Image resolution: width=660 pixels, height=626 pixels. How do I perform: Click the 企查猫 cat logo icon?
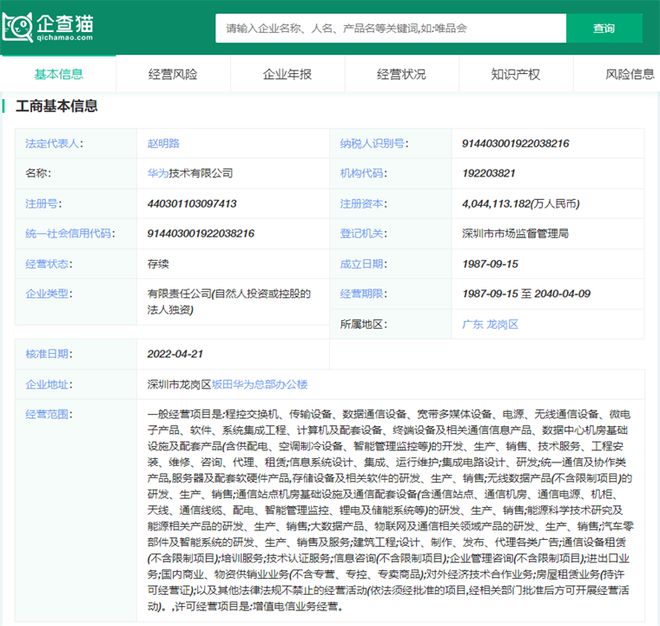18,27
